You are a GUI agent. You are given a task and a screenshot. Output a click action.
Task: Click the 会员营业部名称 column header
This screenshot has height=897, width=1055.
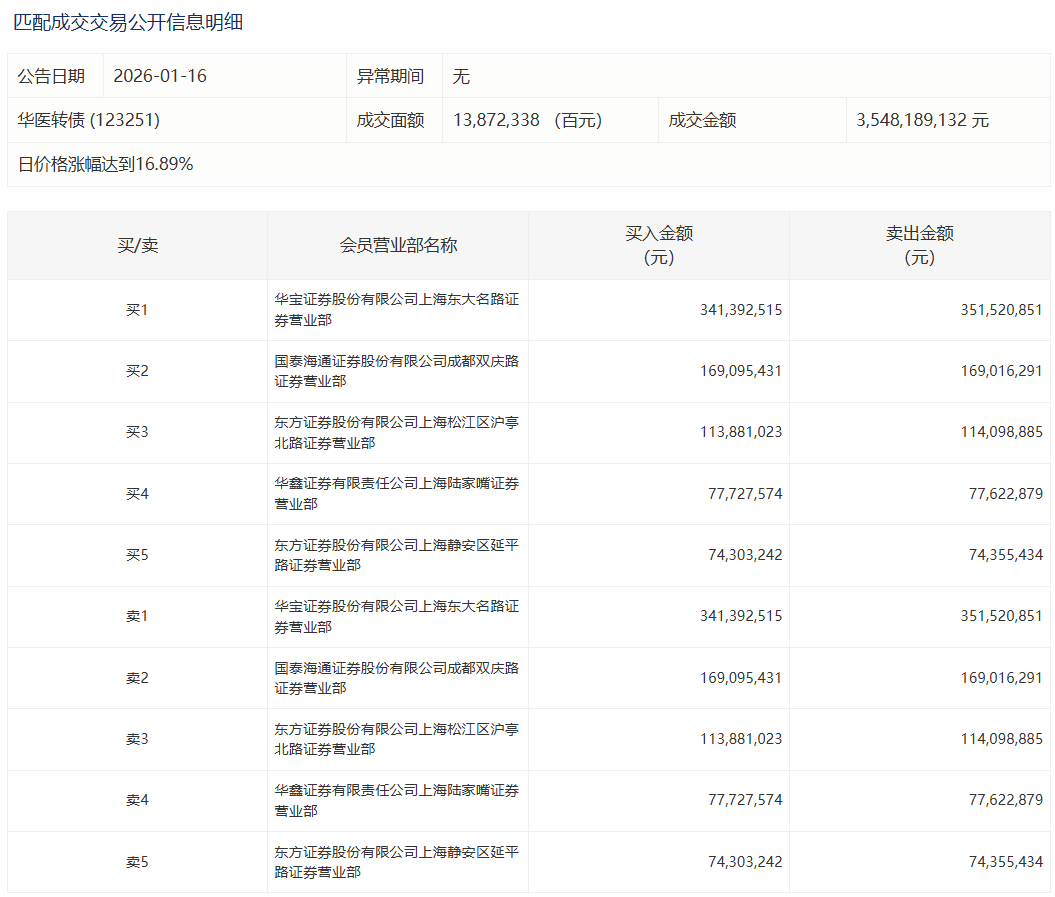(x=398, y=245)
